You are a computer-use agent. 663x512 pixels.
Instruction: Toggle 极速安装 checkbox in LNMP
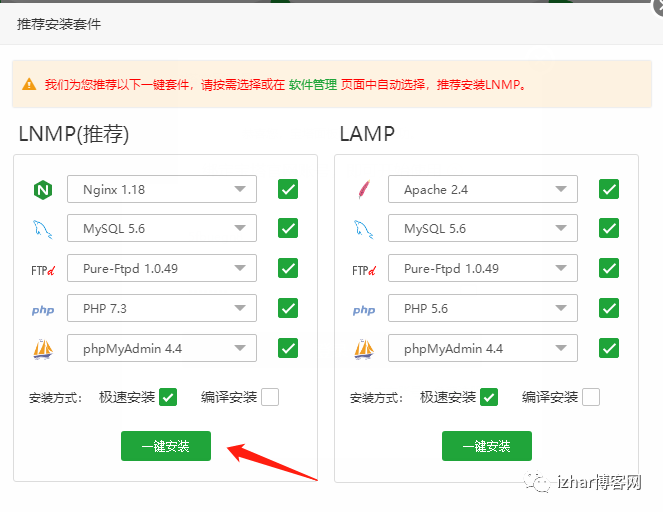click(x=168, y=397)
